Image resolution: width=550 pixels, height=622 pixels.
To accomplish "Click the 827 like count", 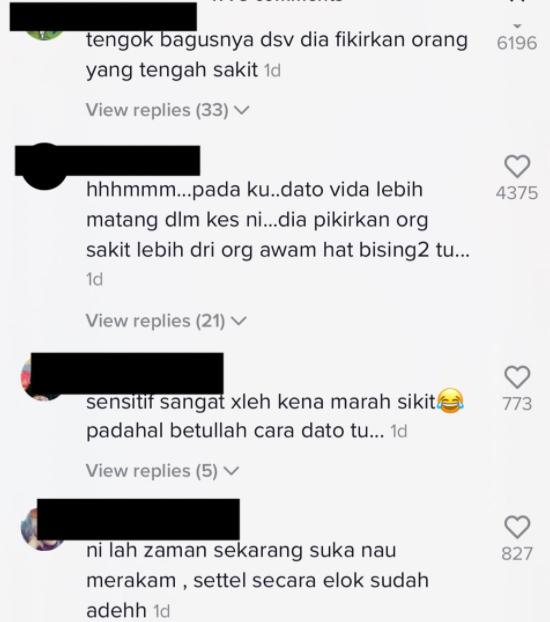I will [517, 554].
